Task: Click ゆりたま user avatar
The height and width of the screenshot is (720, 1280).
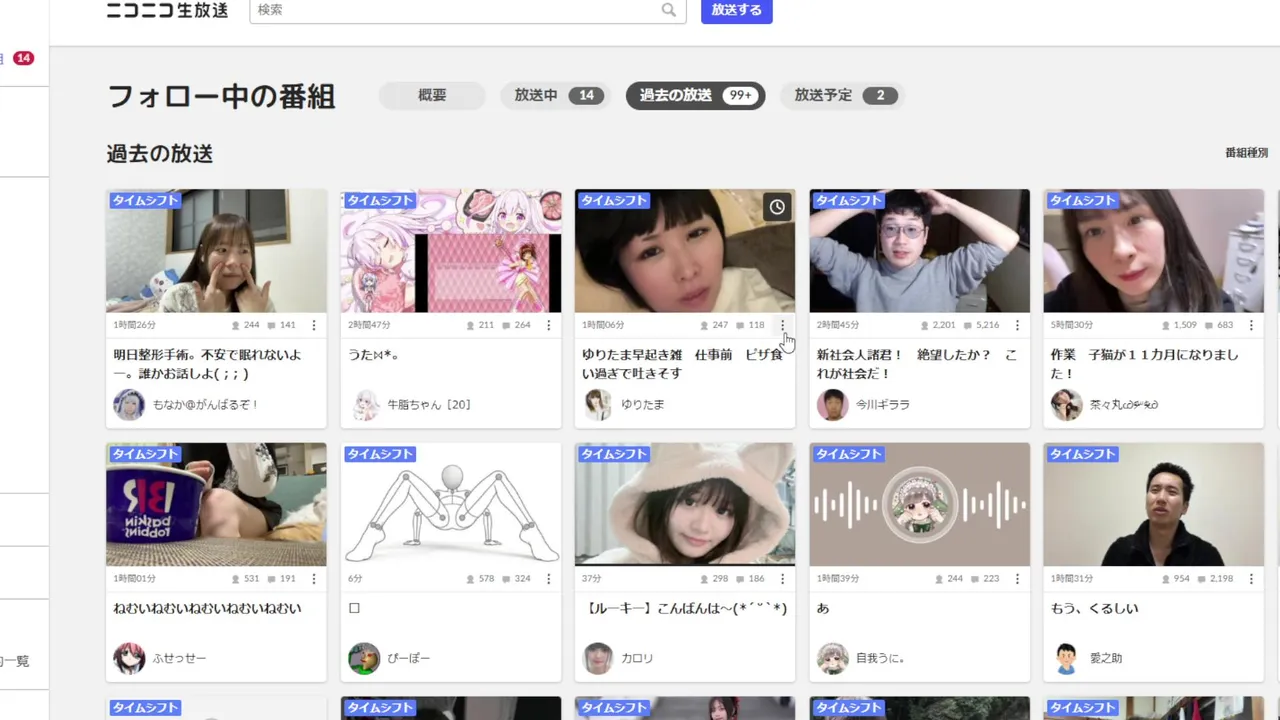Action: pyautogui.click(x=598, y=405)
